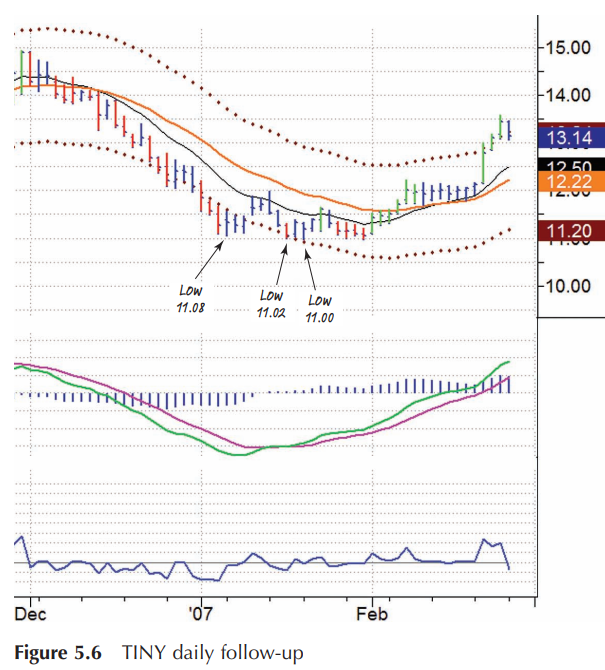The width and height of the screenshot is (605, 670).
Task: Click the 14.00 price axis label
Action: coord(568,95)
